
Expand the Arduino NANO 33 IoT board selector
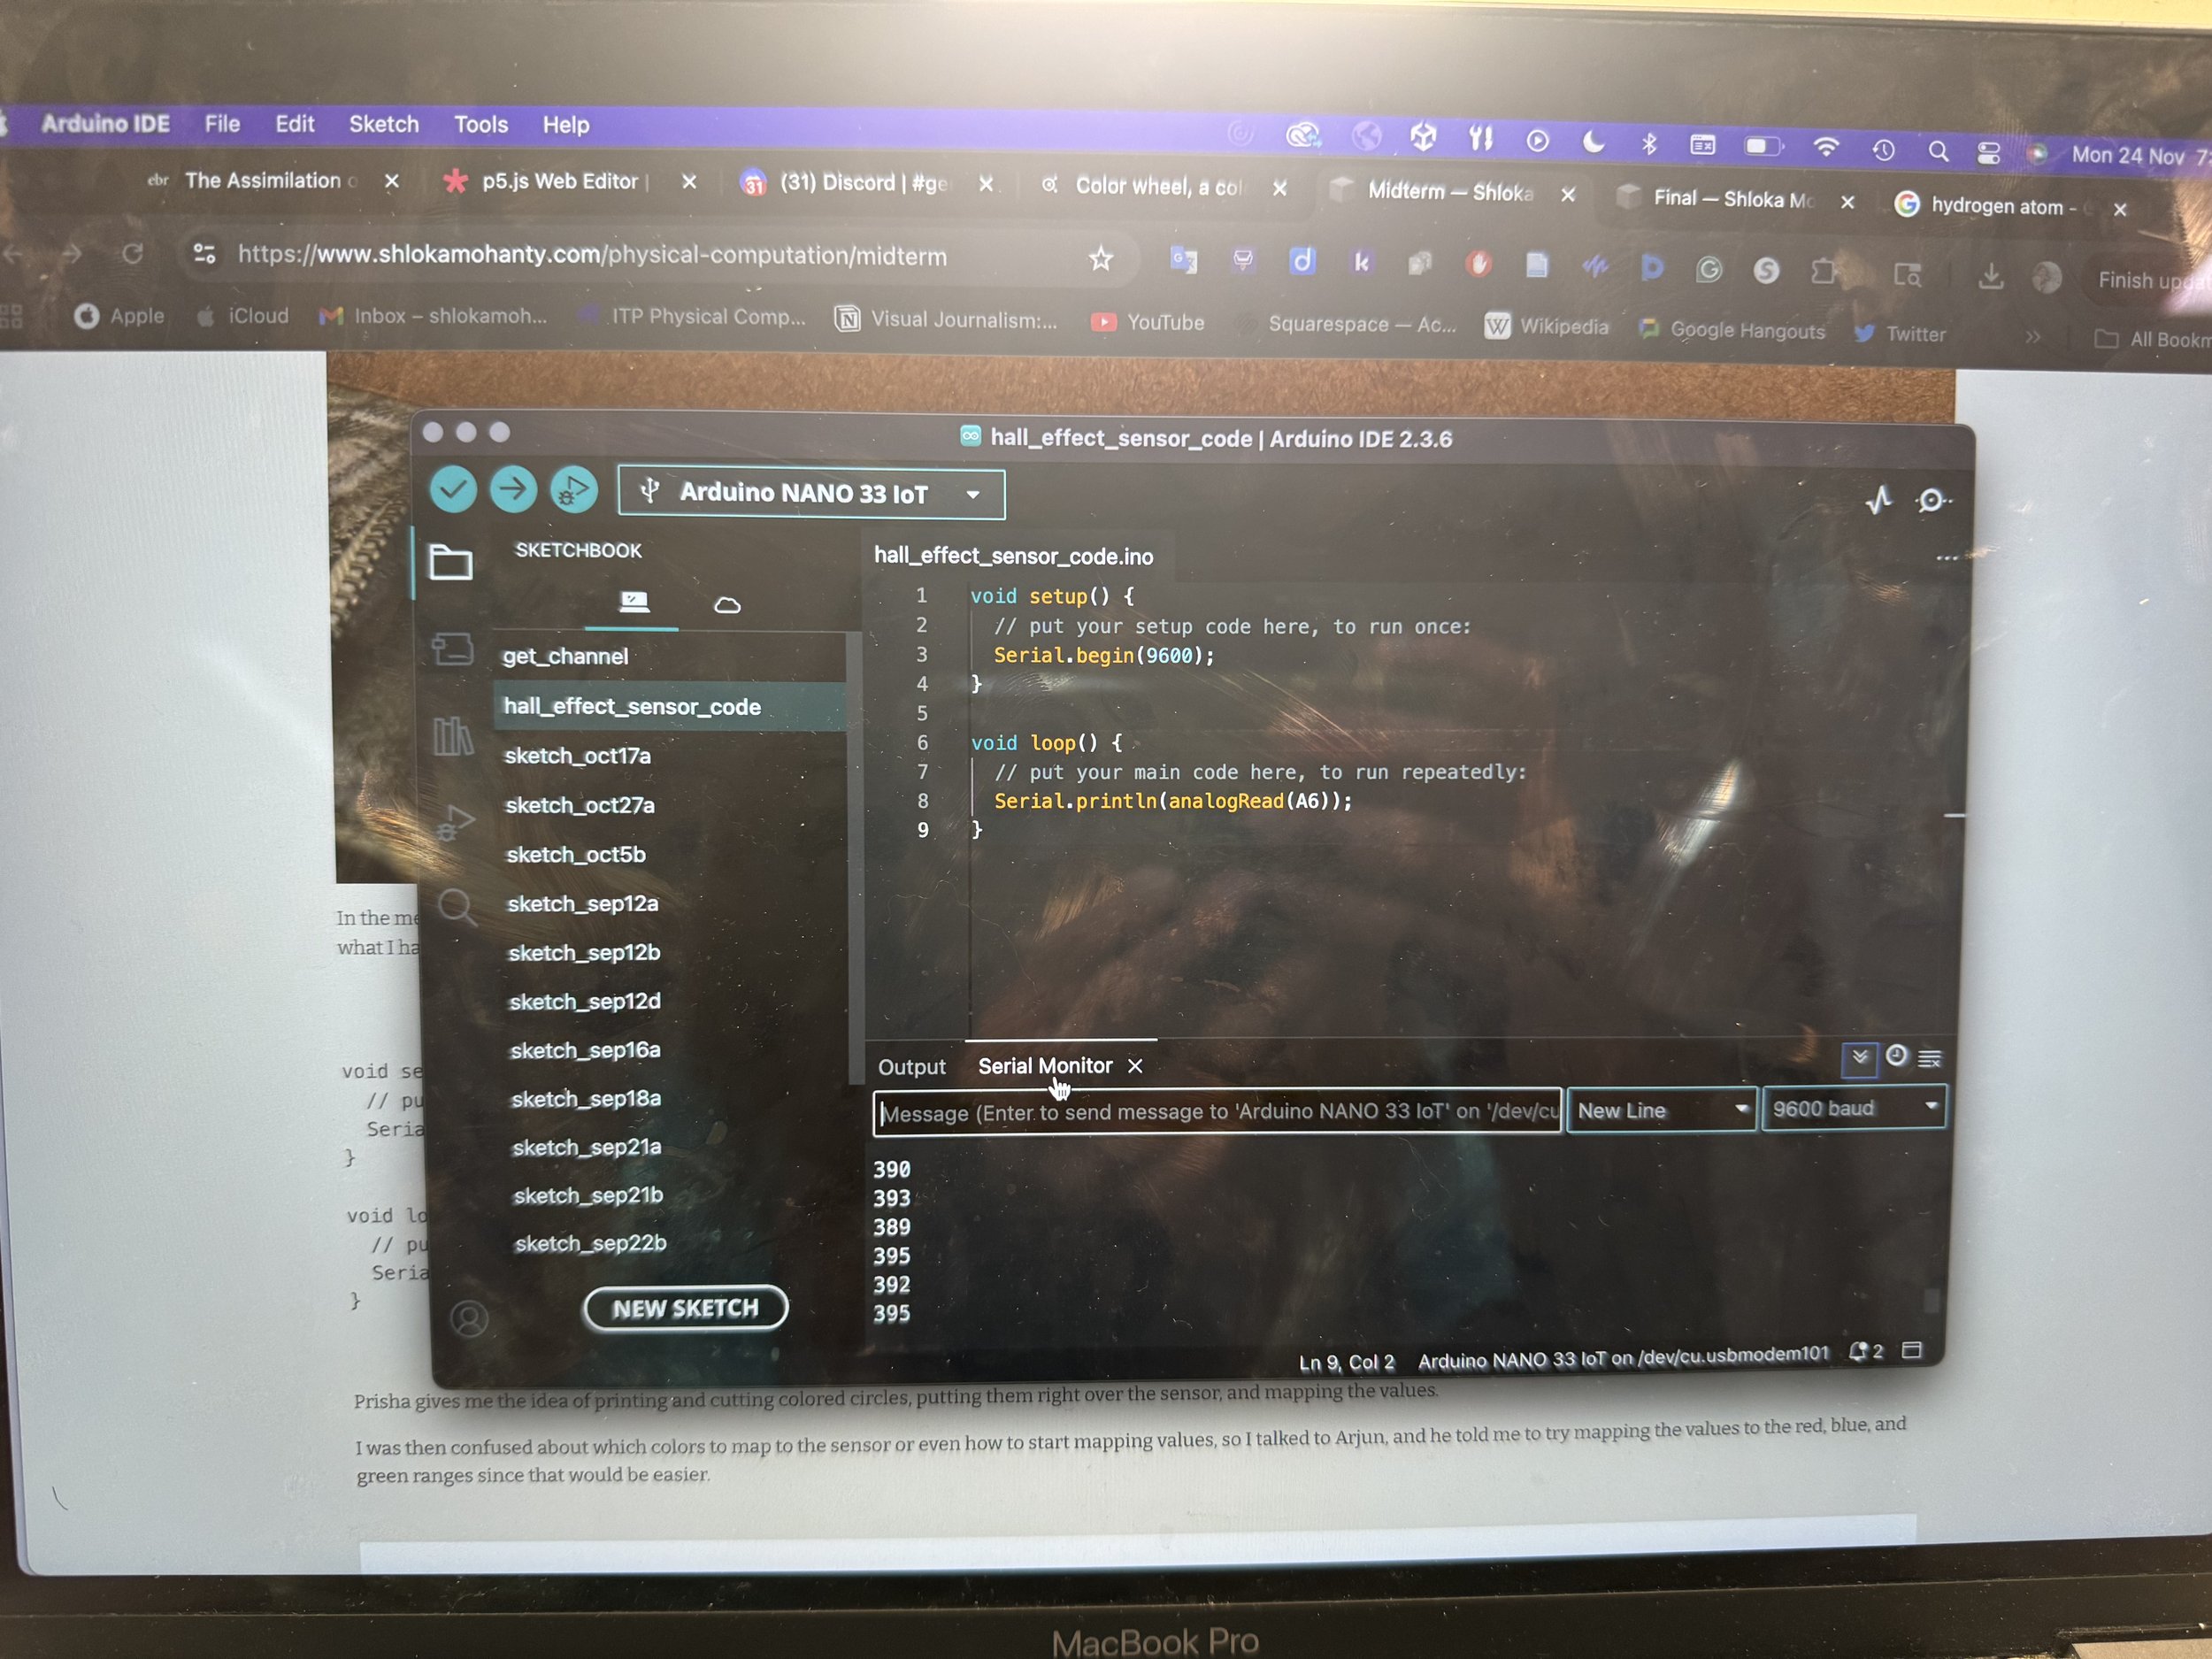[x=811, y=493]
